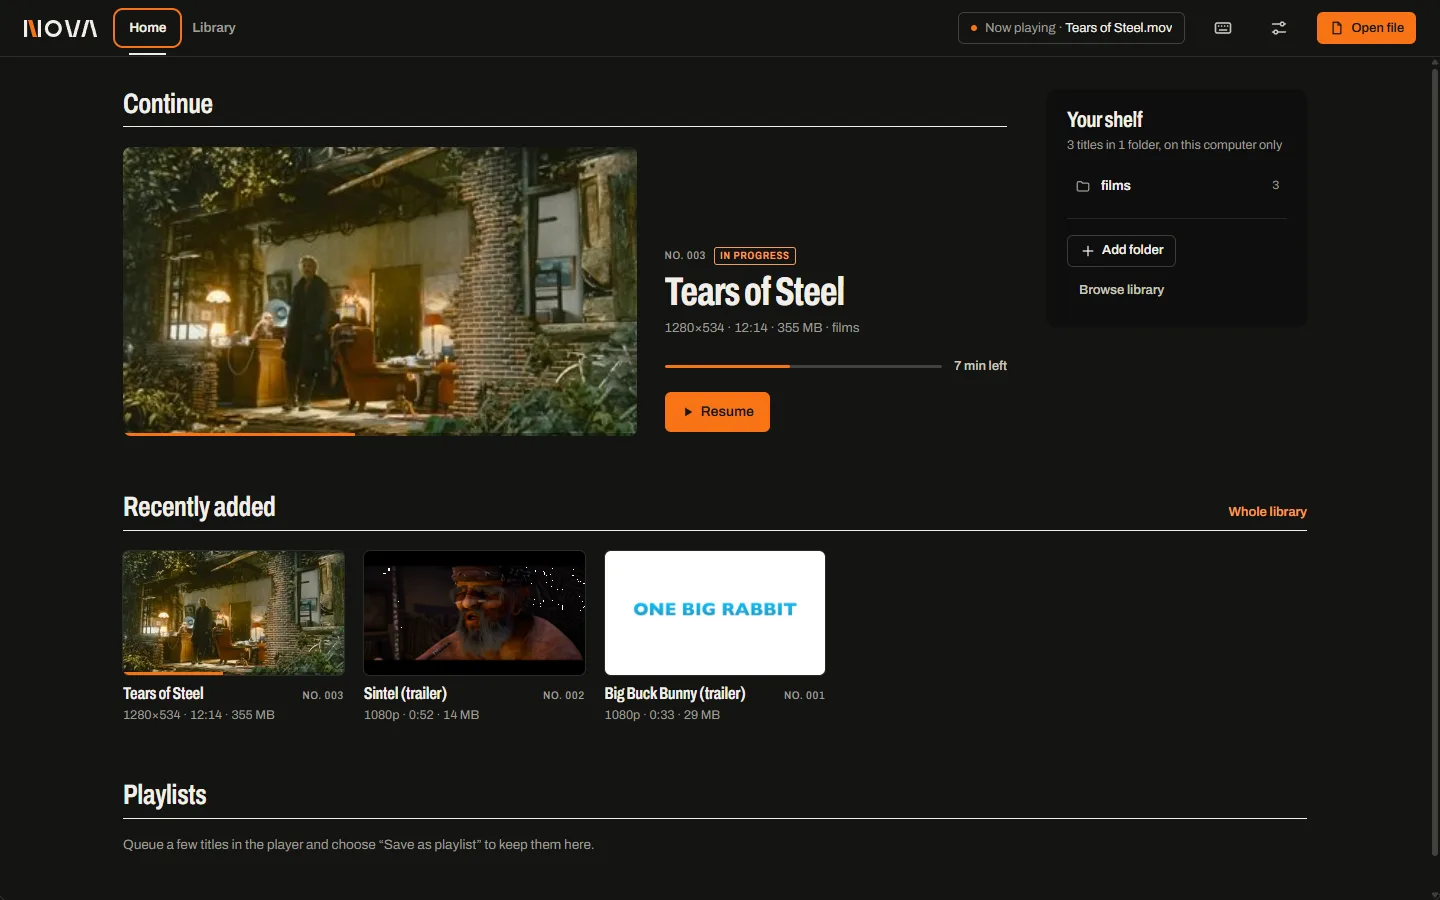Open the Now playing Tears of Steel.mov pill

pyautogui.click(x=1071, y=28)
